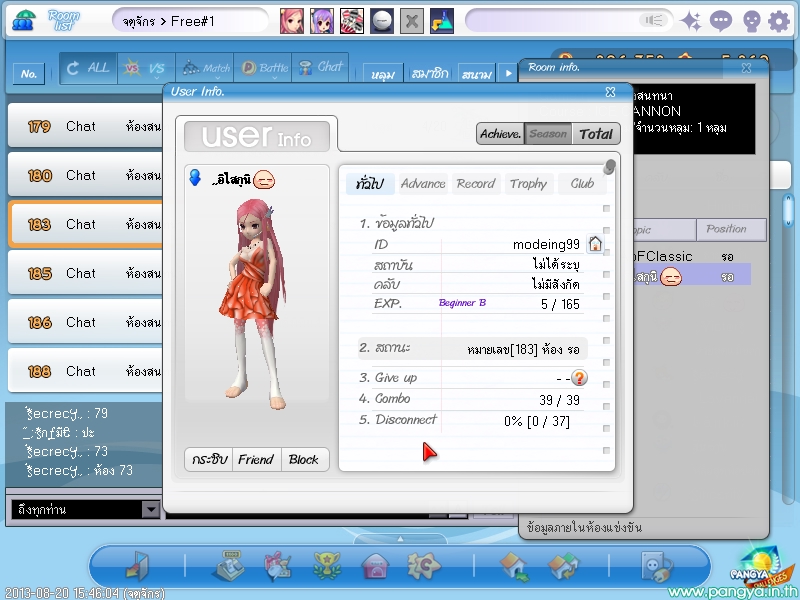Show Total statistics

(596, 134)
